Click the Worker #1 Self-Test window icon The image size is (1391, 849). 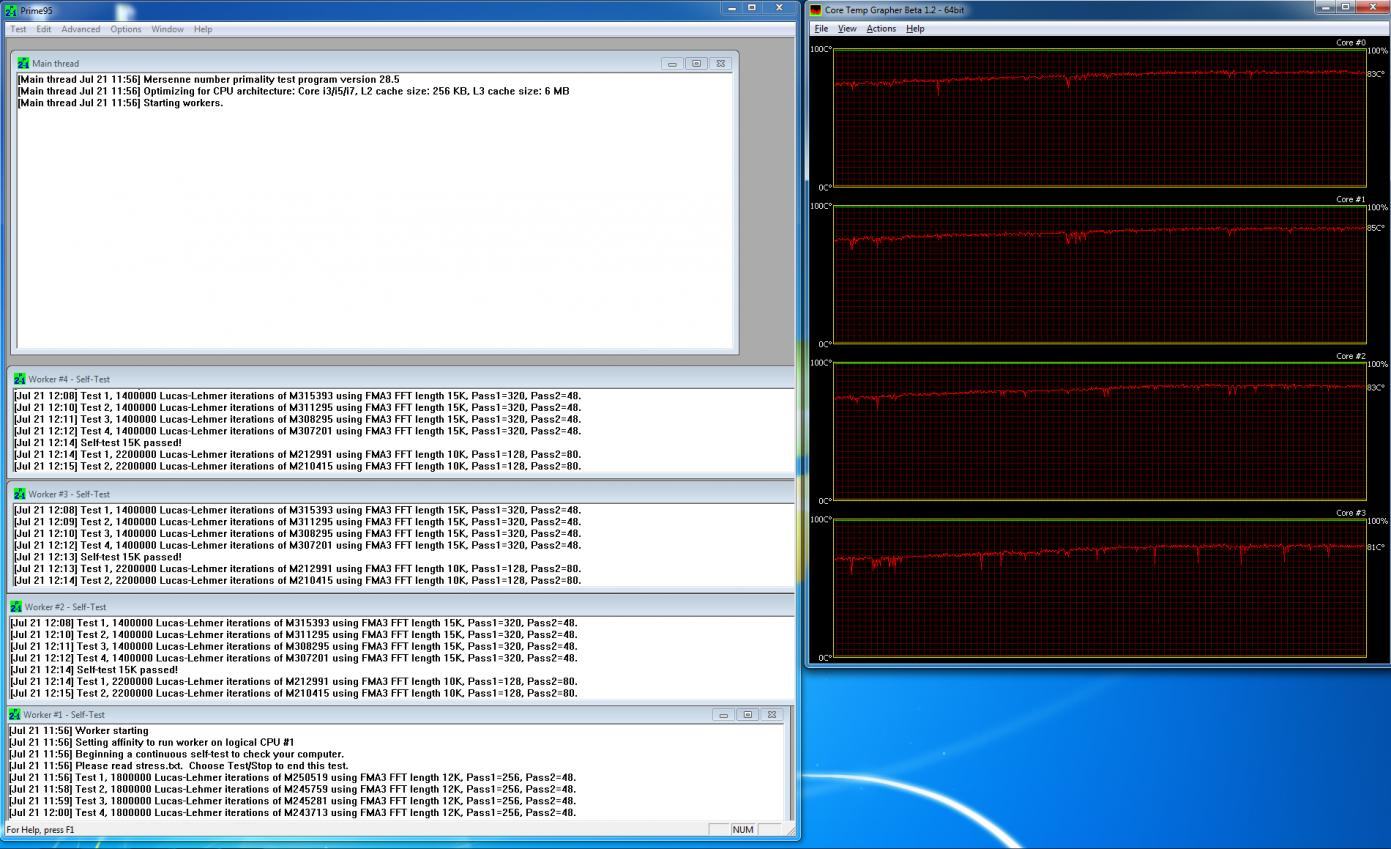pyautogui.click(x=14, y=715)
